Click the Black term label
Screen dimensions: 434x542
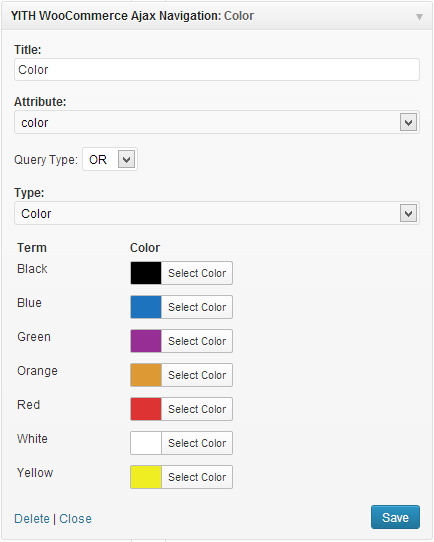tap(32, 269)
